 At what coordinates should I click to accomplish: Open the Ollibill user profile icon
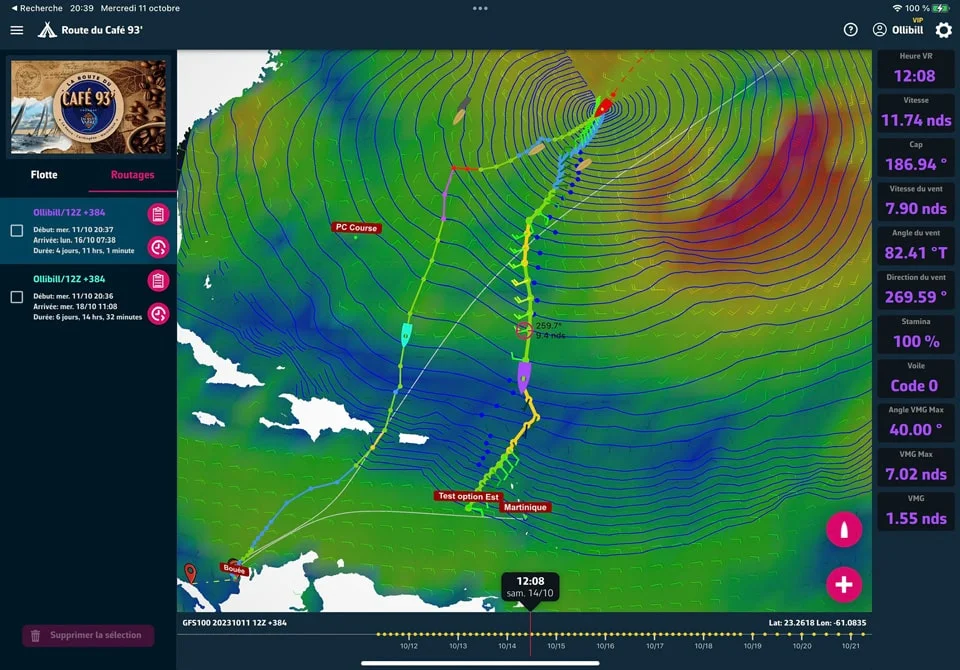pyautogui.click(x=879, y=29)
